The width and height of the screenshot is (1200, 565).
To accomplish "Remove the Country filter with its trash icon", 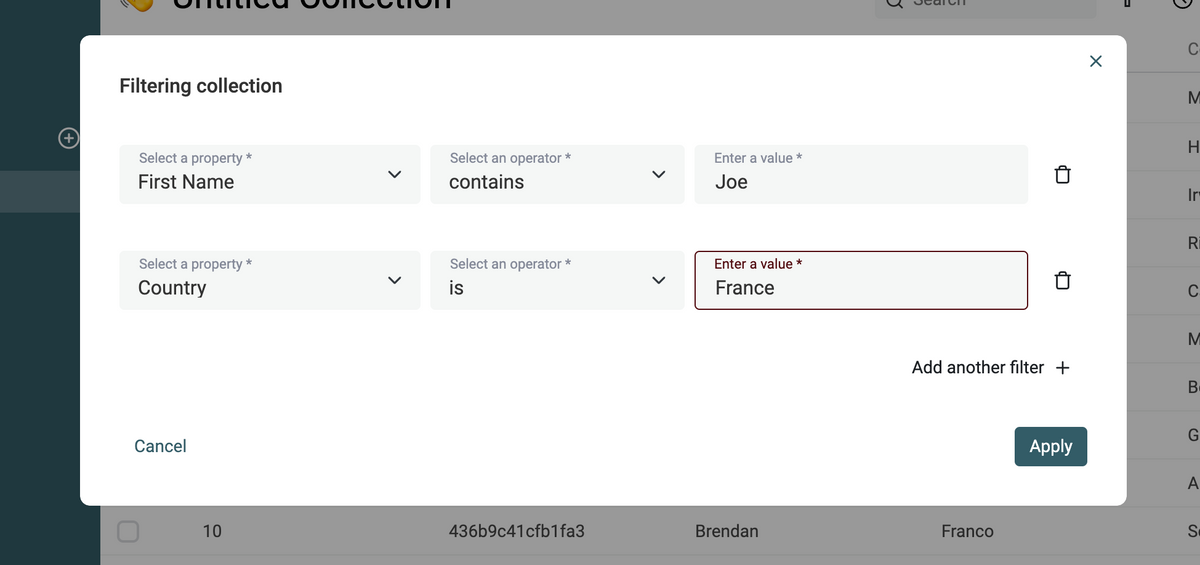I will (x=1062, y=281).
